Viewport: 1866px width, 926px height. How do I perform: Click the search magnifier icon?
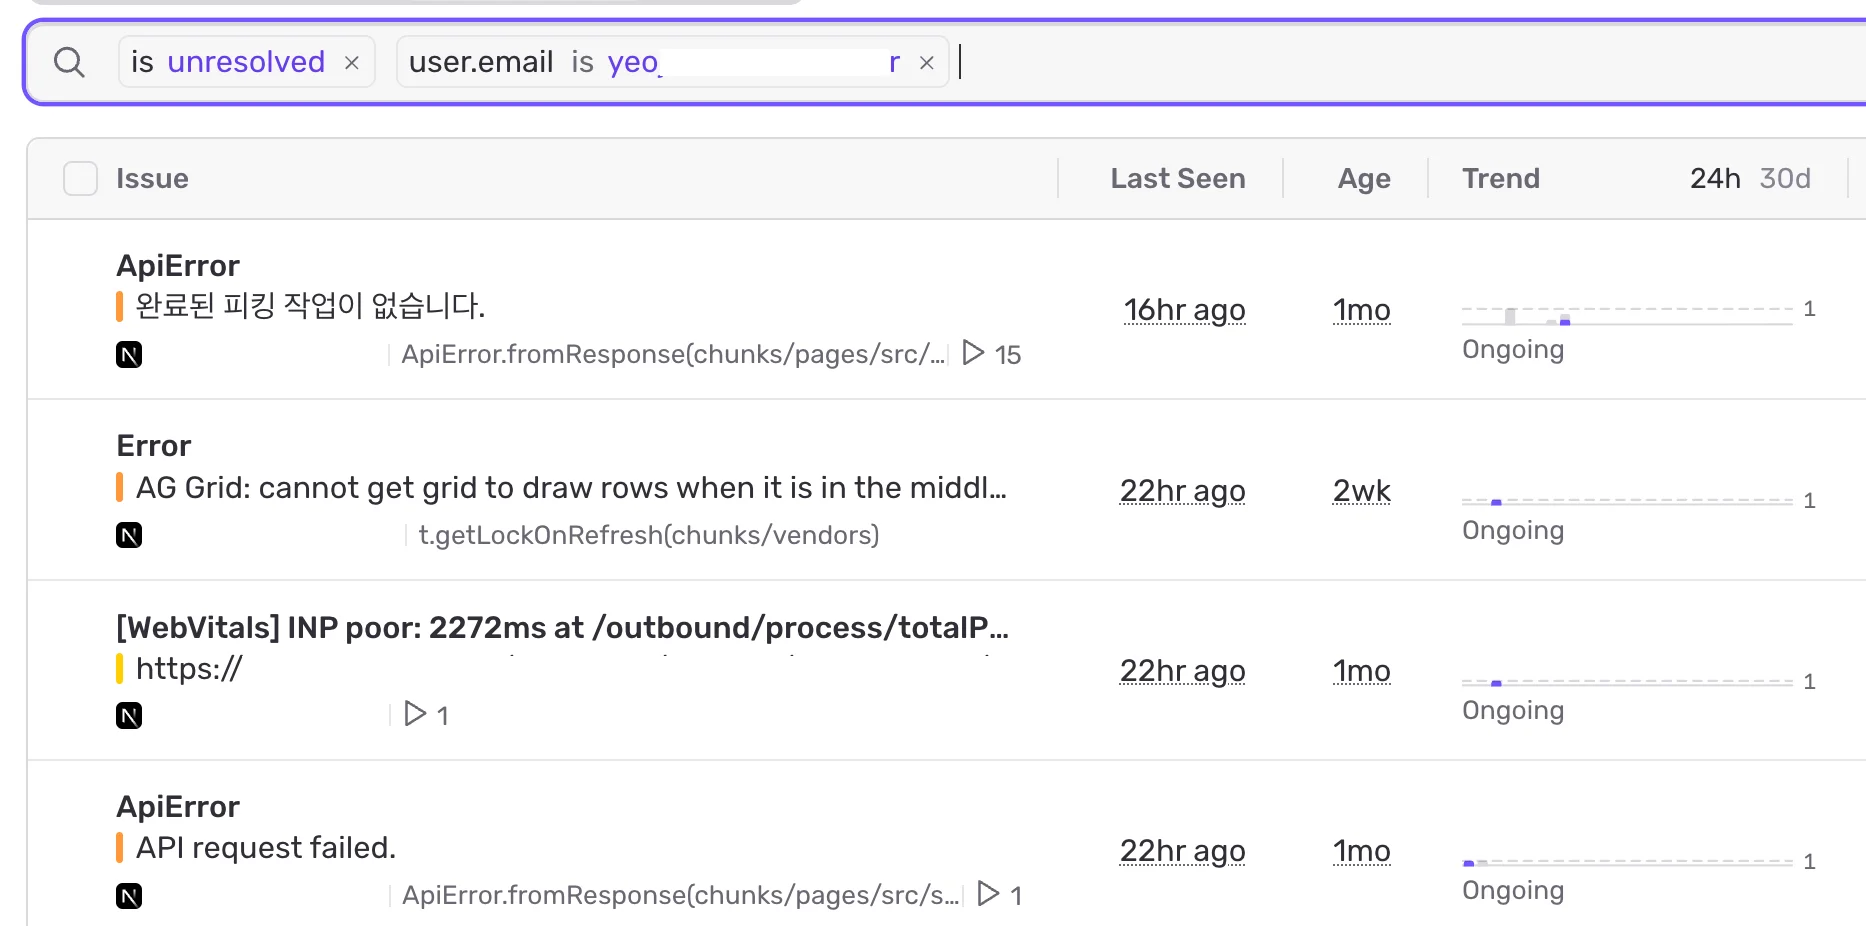click(69, 63)
